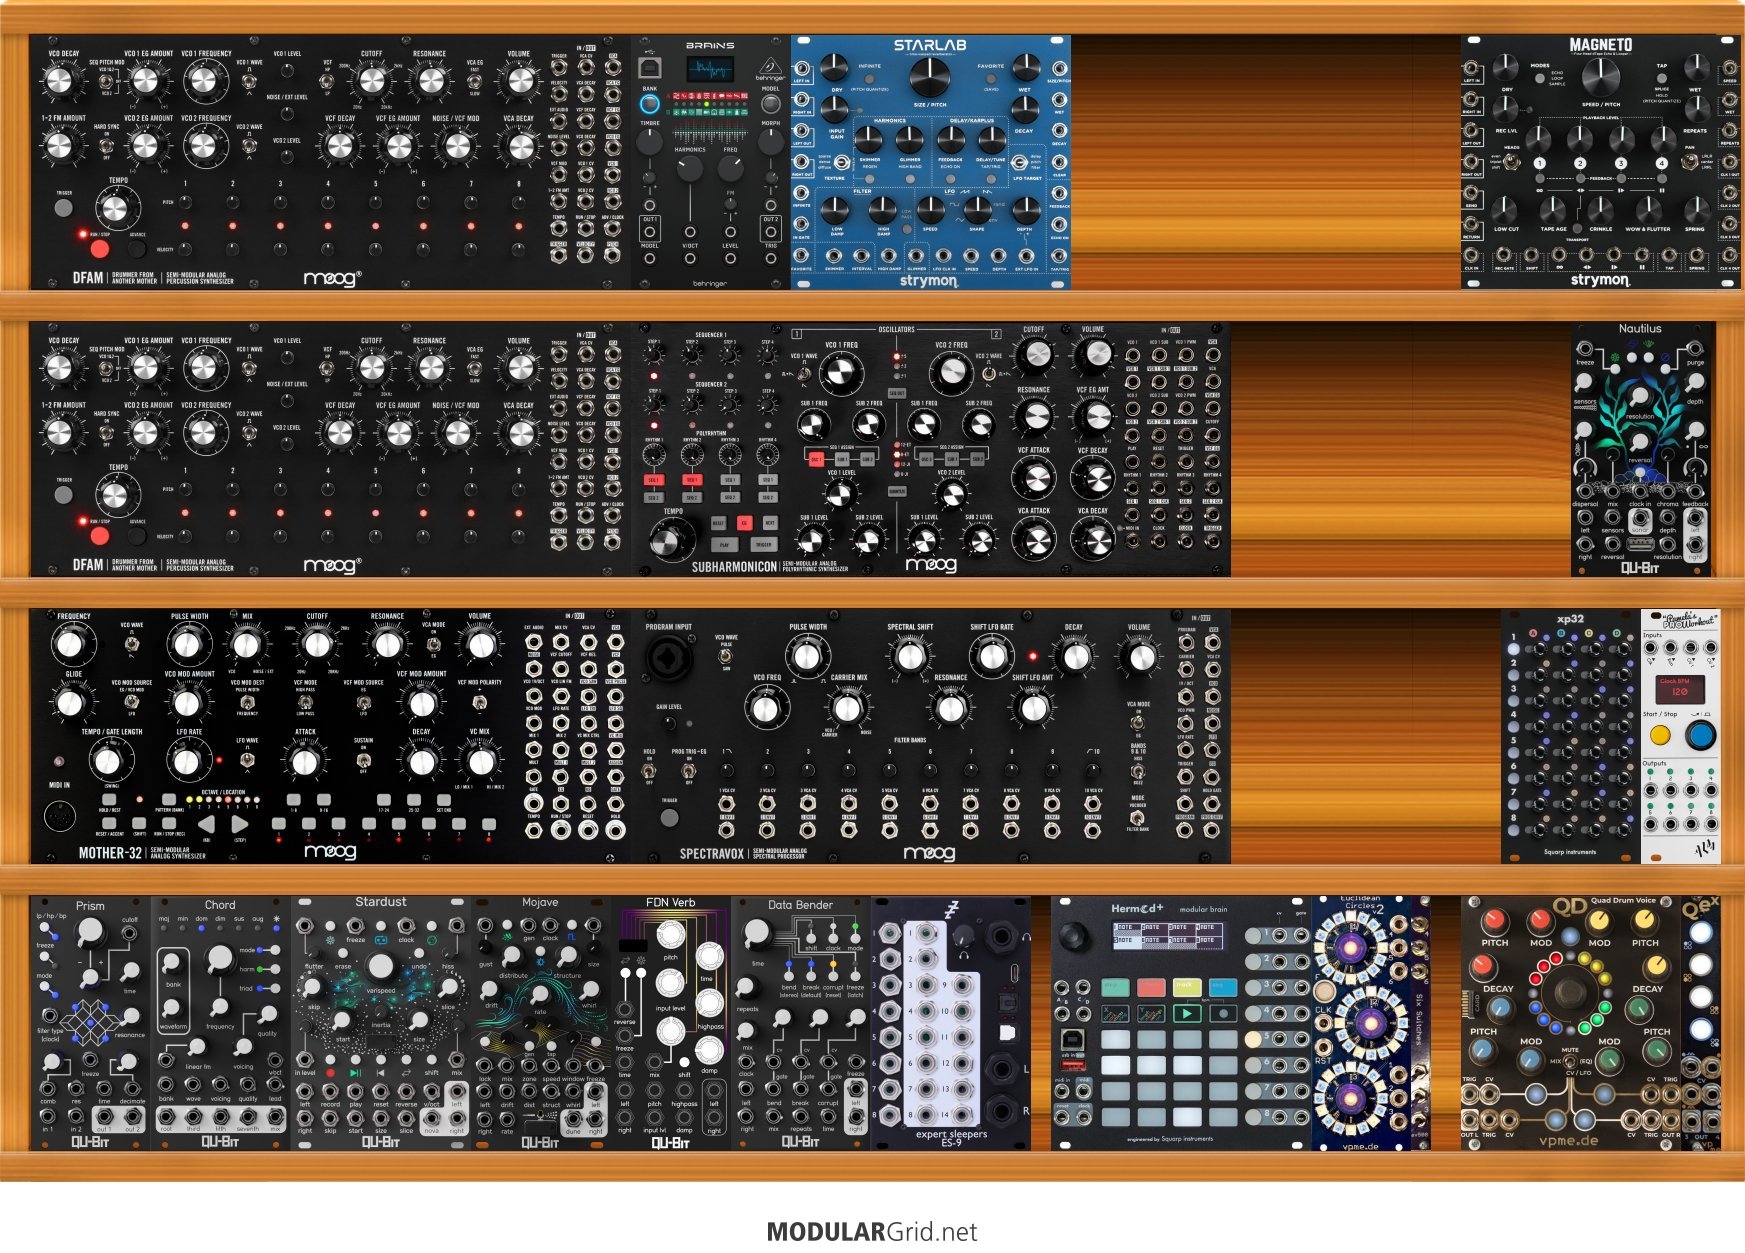Toggle the VCF Mode switch on Mother-32
The height and width of the screenshot is (1253, 1745).
pyautogui.click(x=305, y=703)
